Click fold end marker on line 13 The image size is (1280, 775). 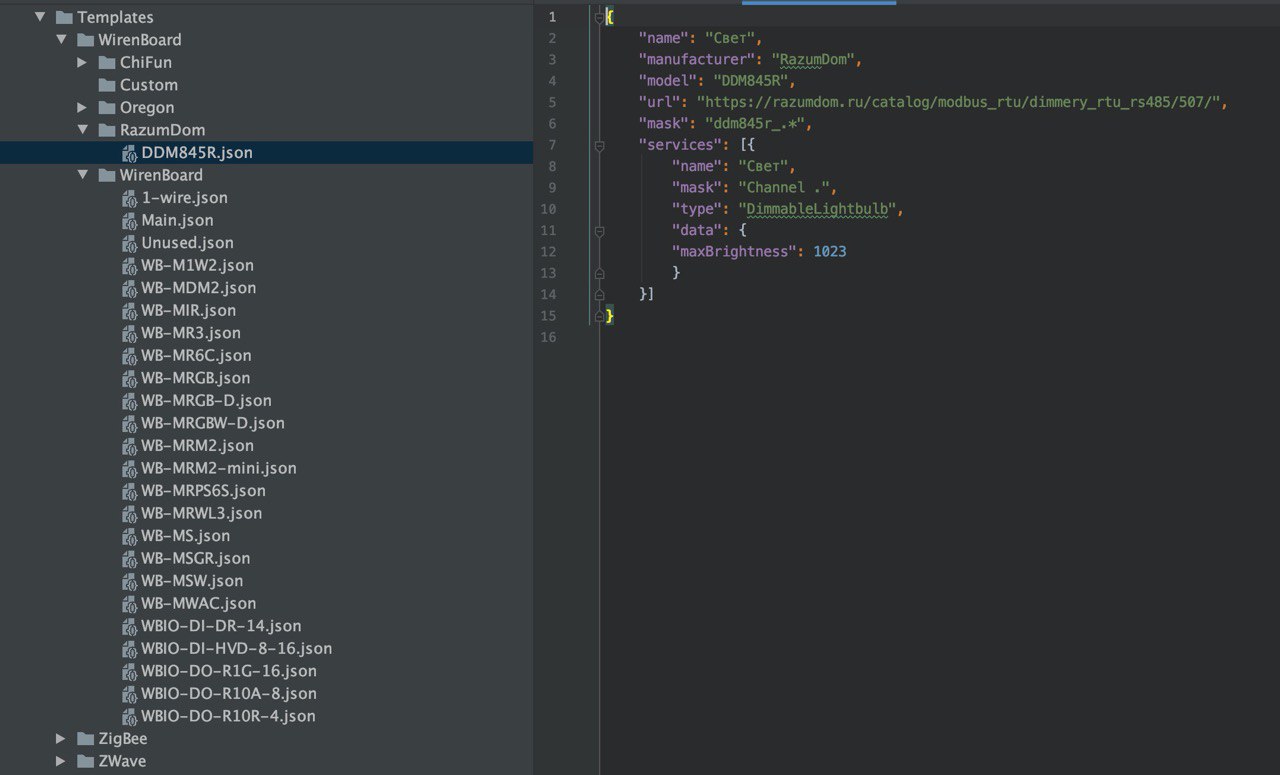599,273
